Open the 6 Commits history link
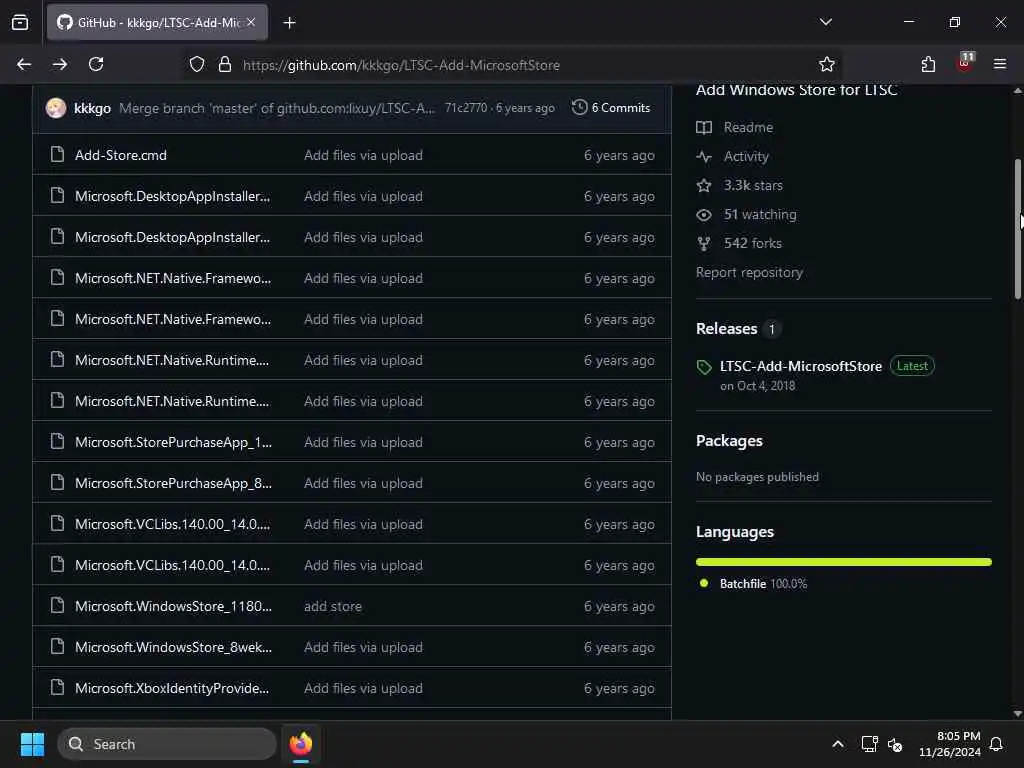 (611, 108)
